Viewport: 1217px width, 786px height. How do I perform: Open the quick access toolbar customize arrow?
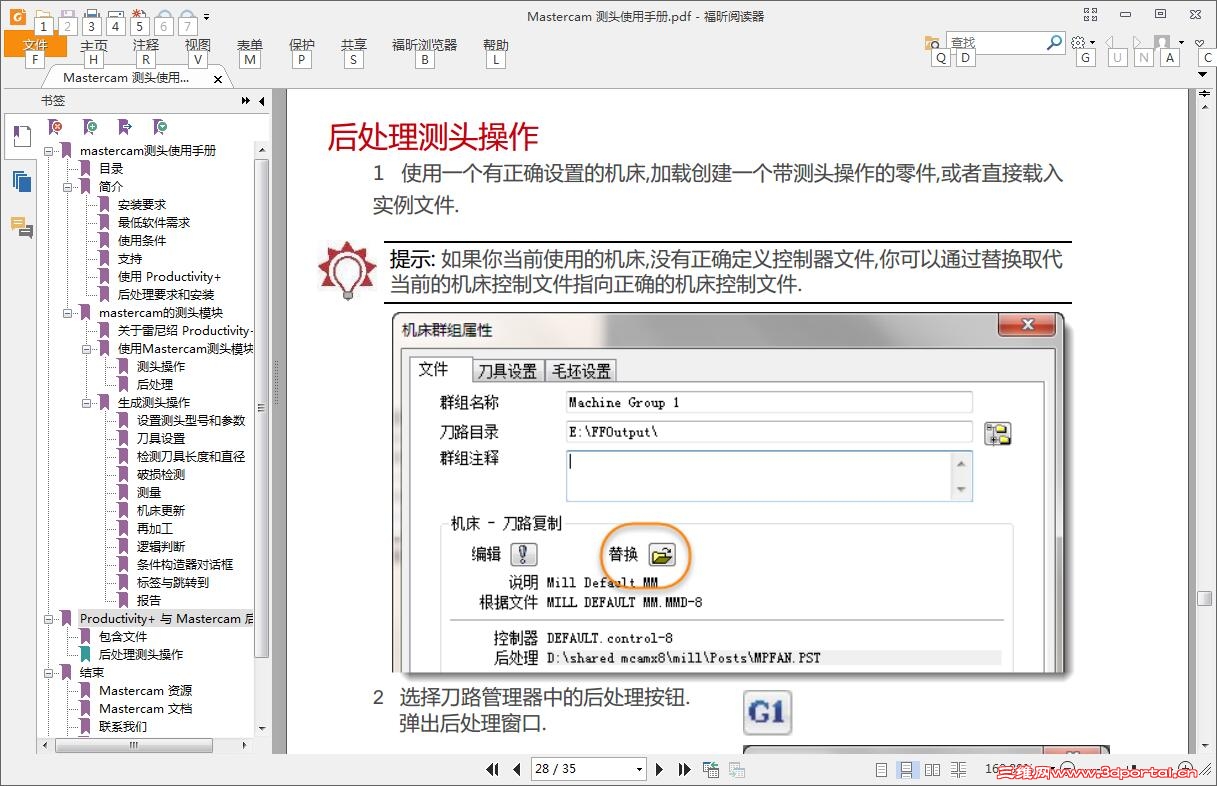[206, 17]
